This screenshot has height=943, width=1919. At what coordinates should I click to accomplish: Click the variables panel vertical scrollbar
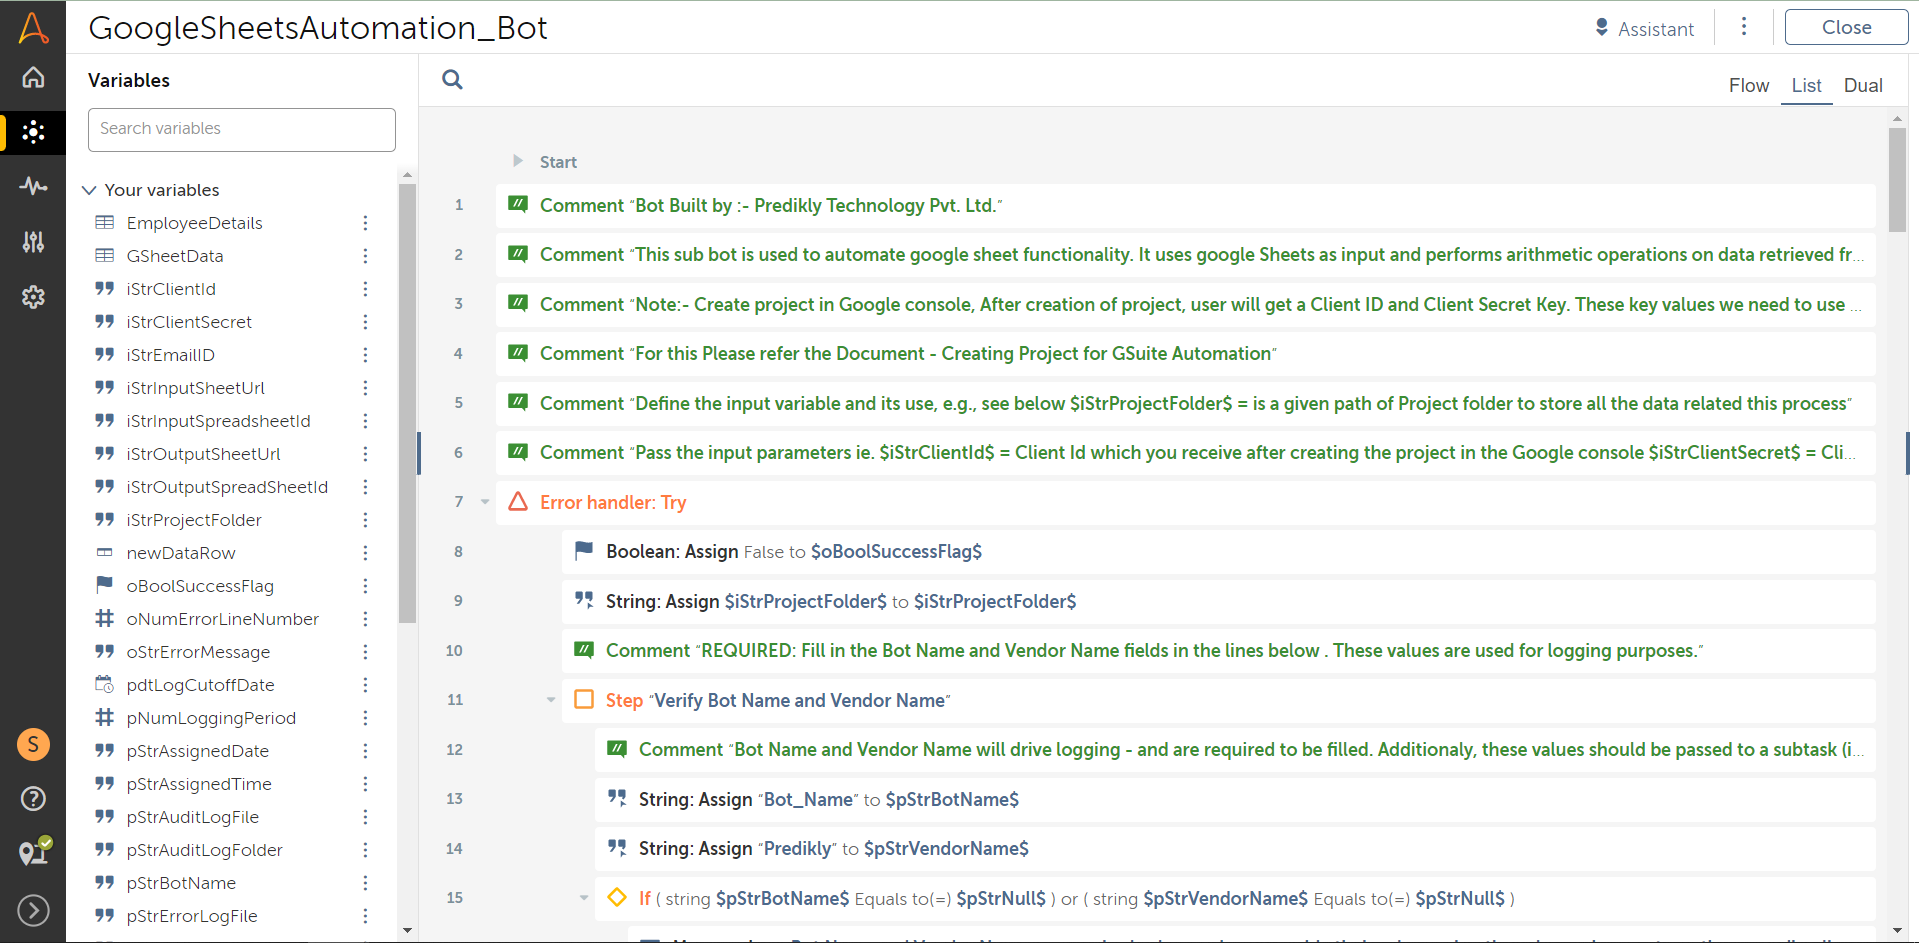click(x=407, y=400)
